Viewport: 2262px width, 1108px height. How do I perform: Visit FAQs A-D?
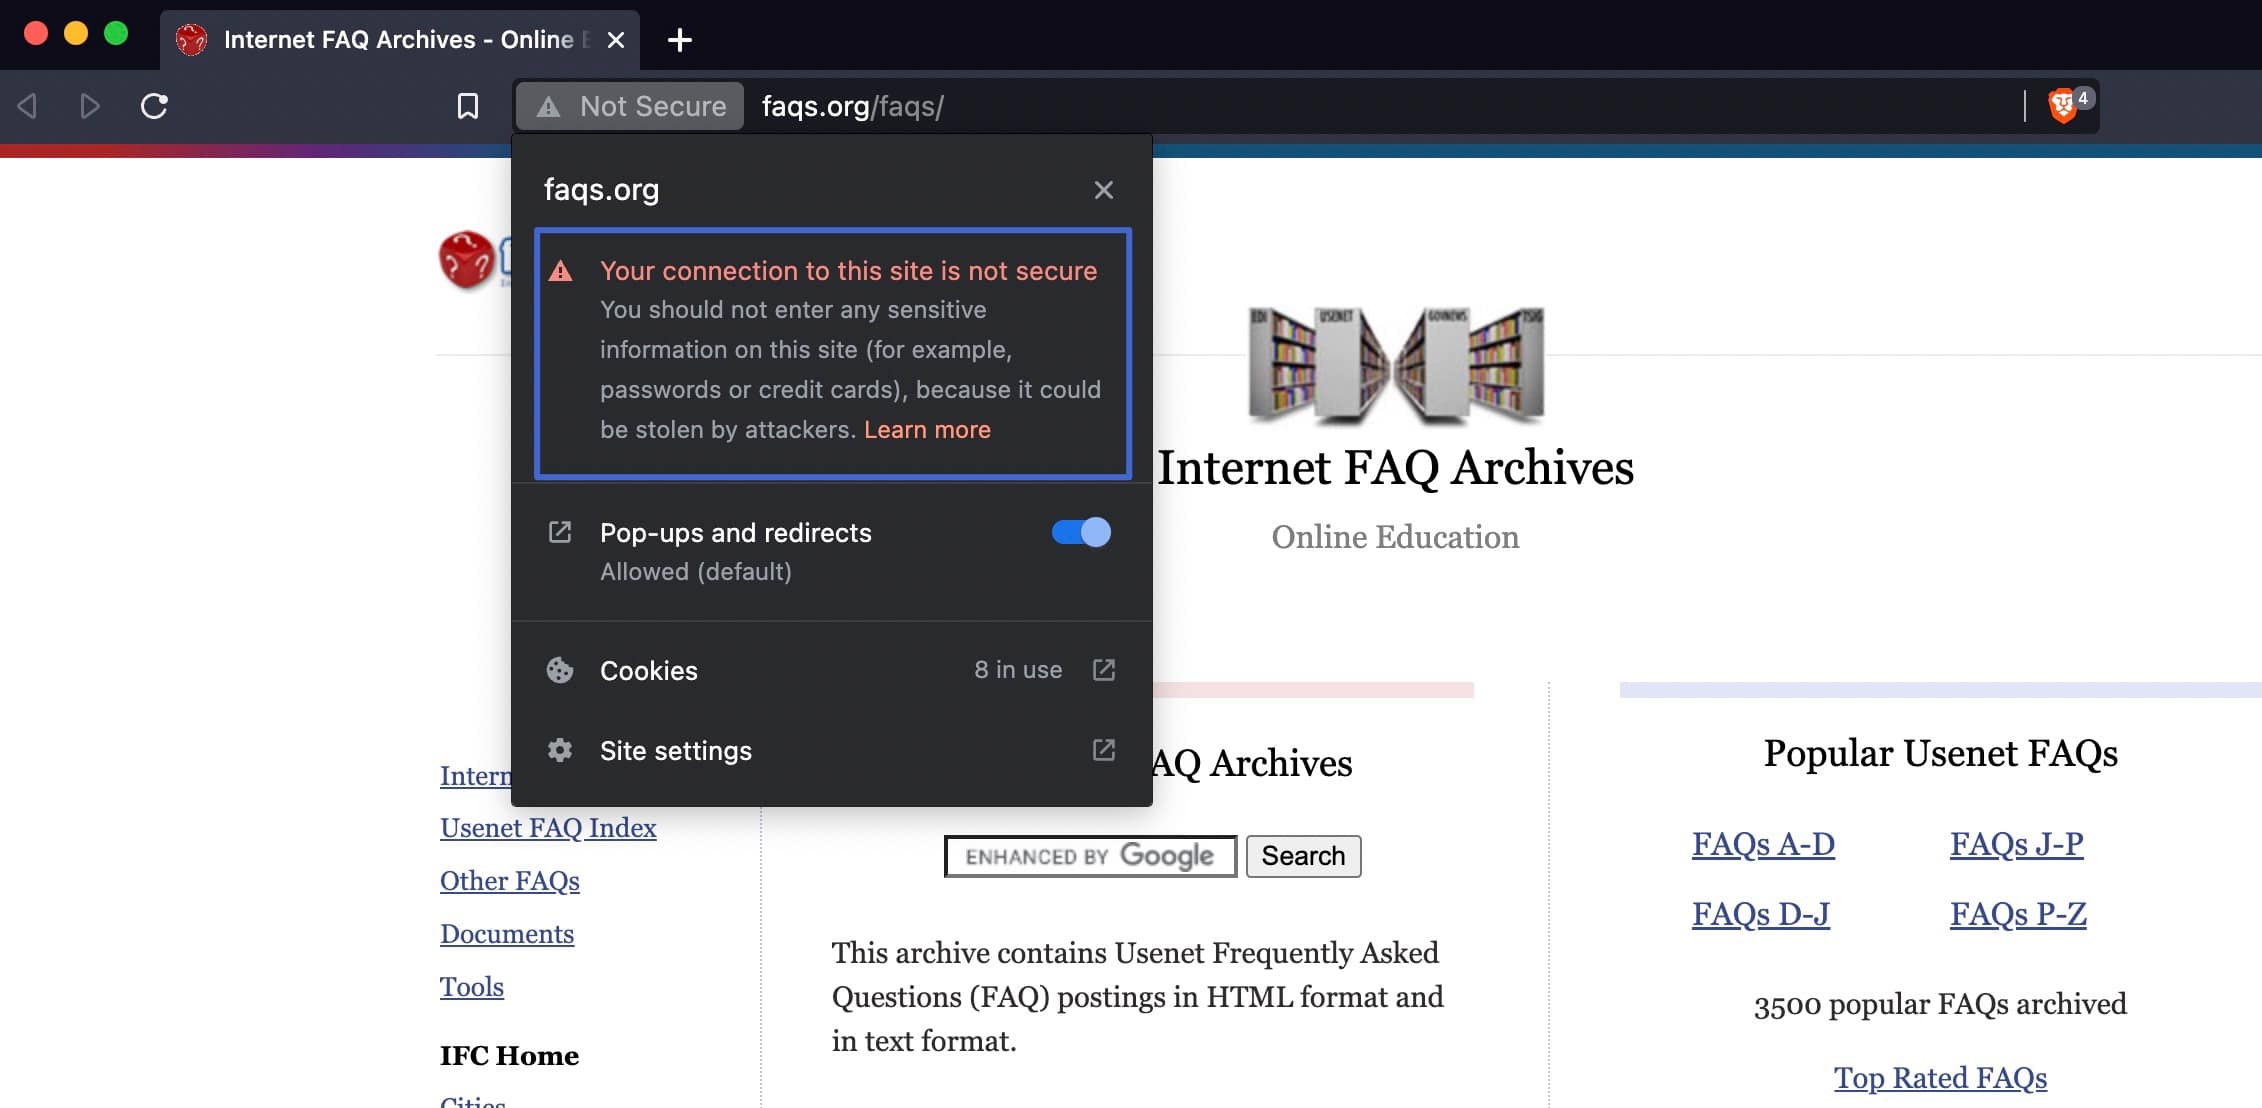point(1762,843)
